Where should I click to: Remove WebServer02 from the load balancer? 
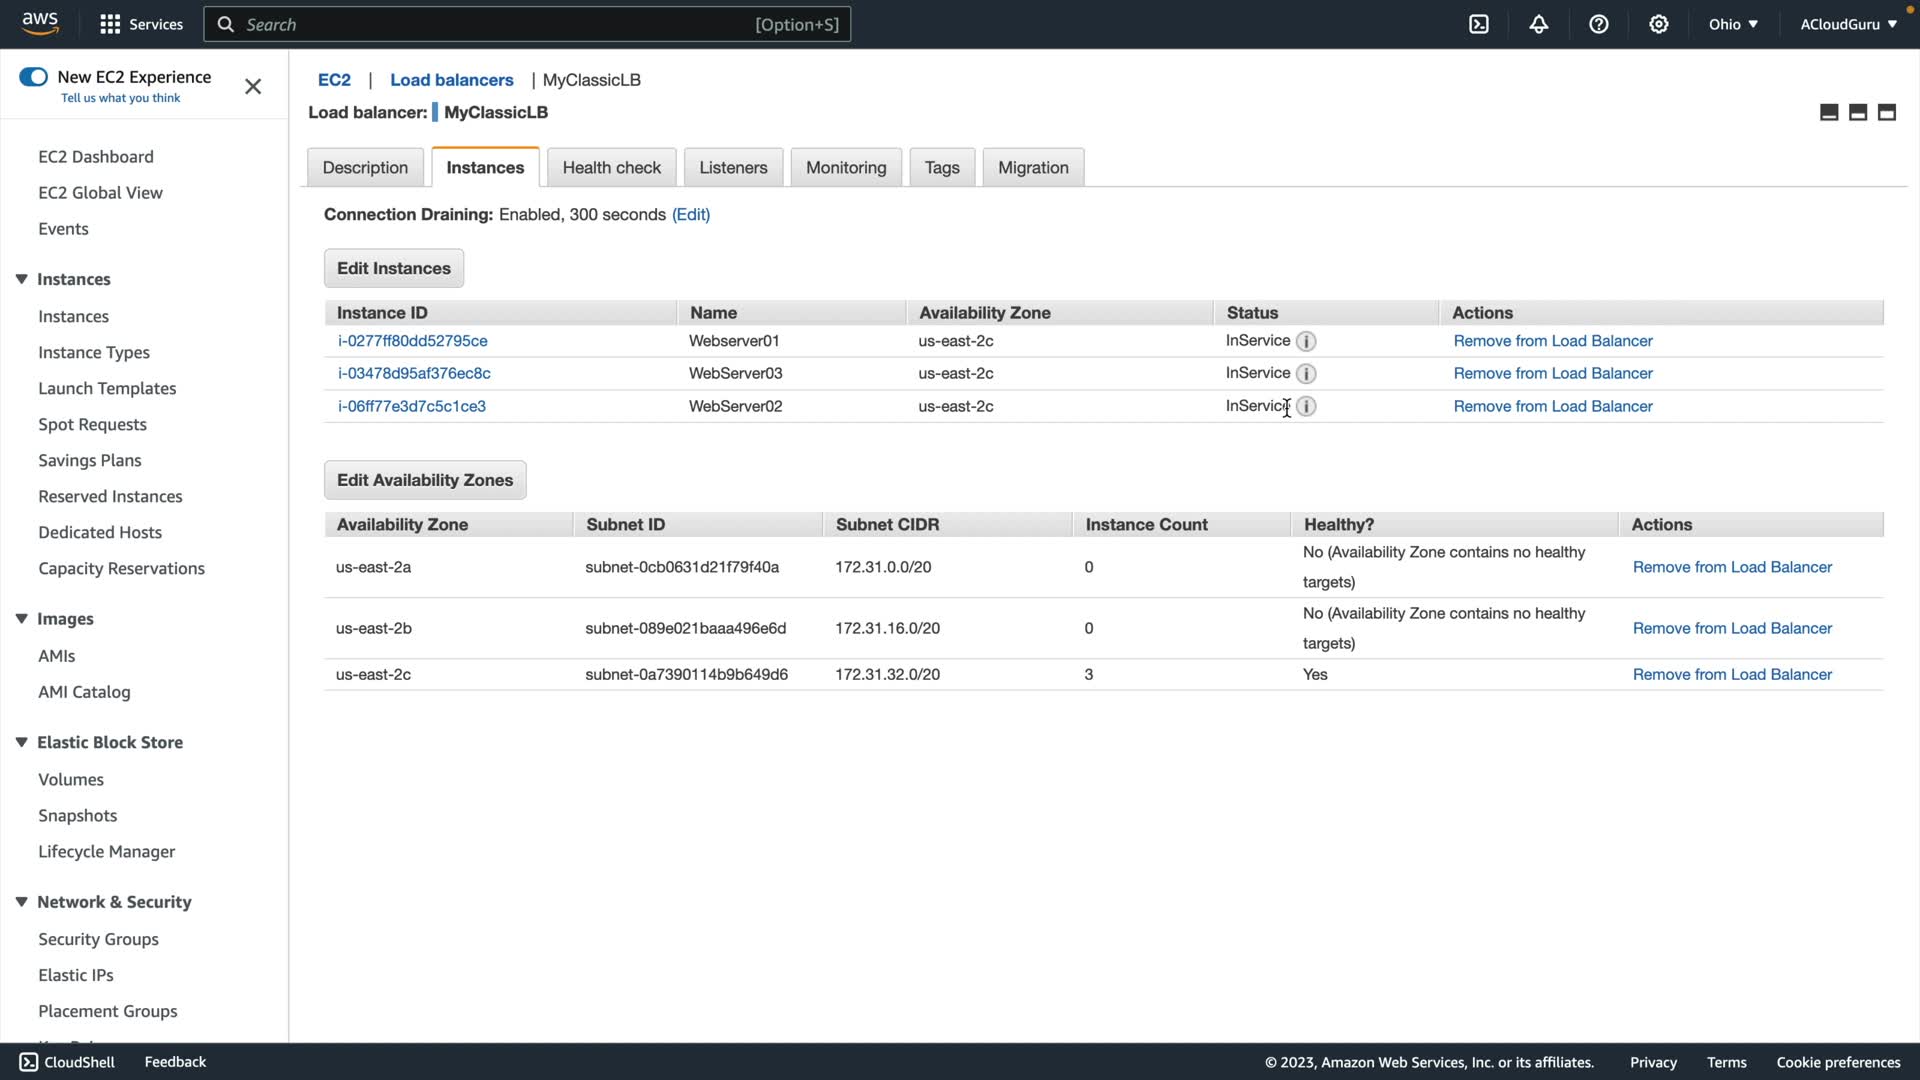1553,406
